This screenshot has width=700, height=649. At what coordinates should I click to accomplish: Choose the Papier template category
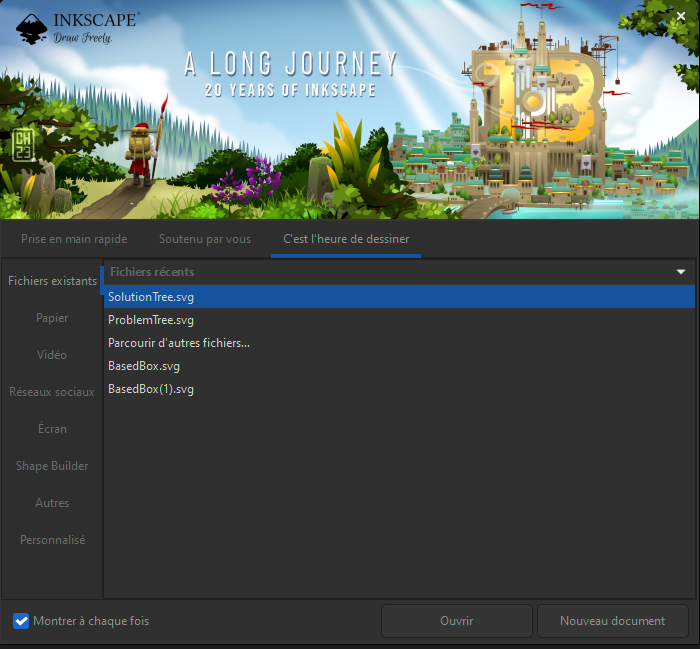tap(52, 318)
